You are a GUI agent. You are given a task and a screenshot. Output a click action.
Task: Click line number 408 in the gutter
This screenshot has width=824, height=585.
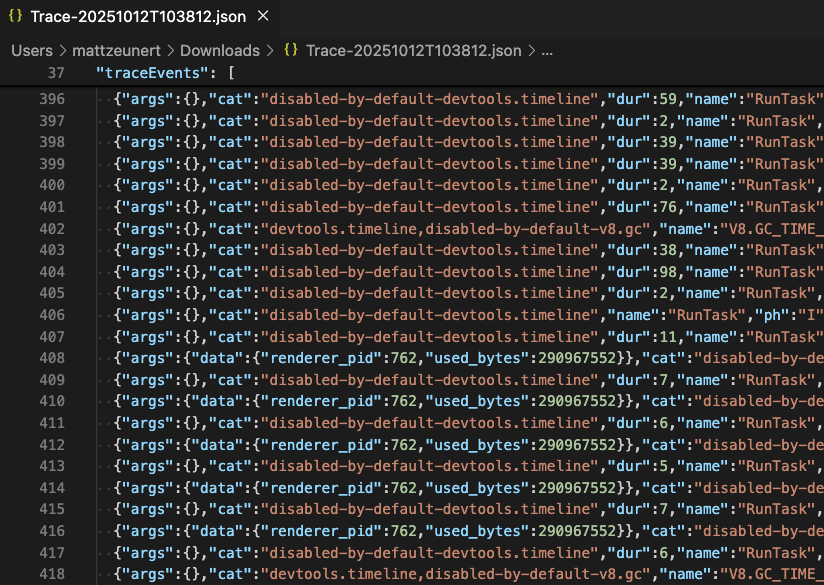coord(51,358)
